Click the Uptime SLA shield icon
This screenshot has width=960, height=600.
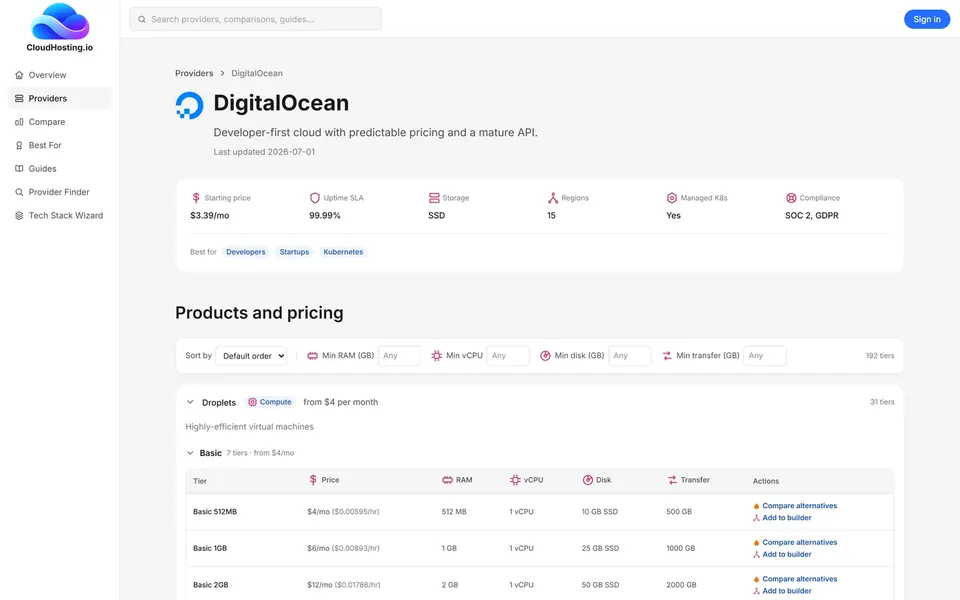pyautogui.click(x=315, y=198)
